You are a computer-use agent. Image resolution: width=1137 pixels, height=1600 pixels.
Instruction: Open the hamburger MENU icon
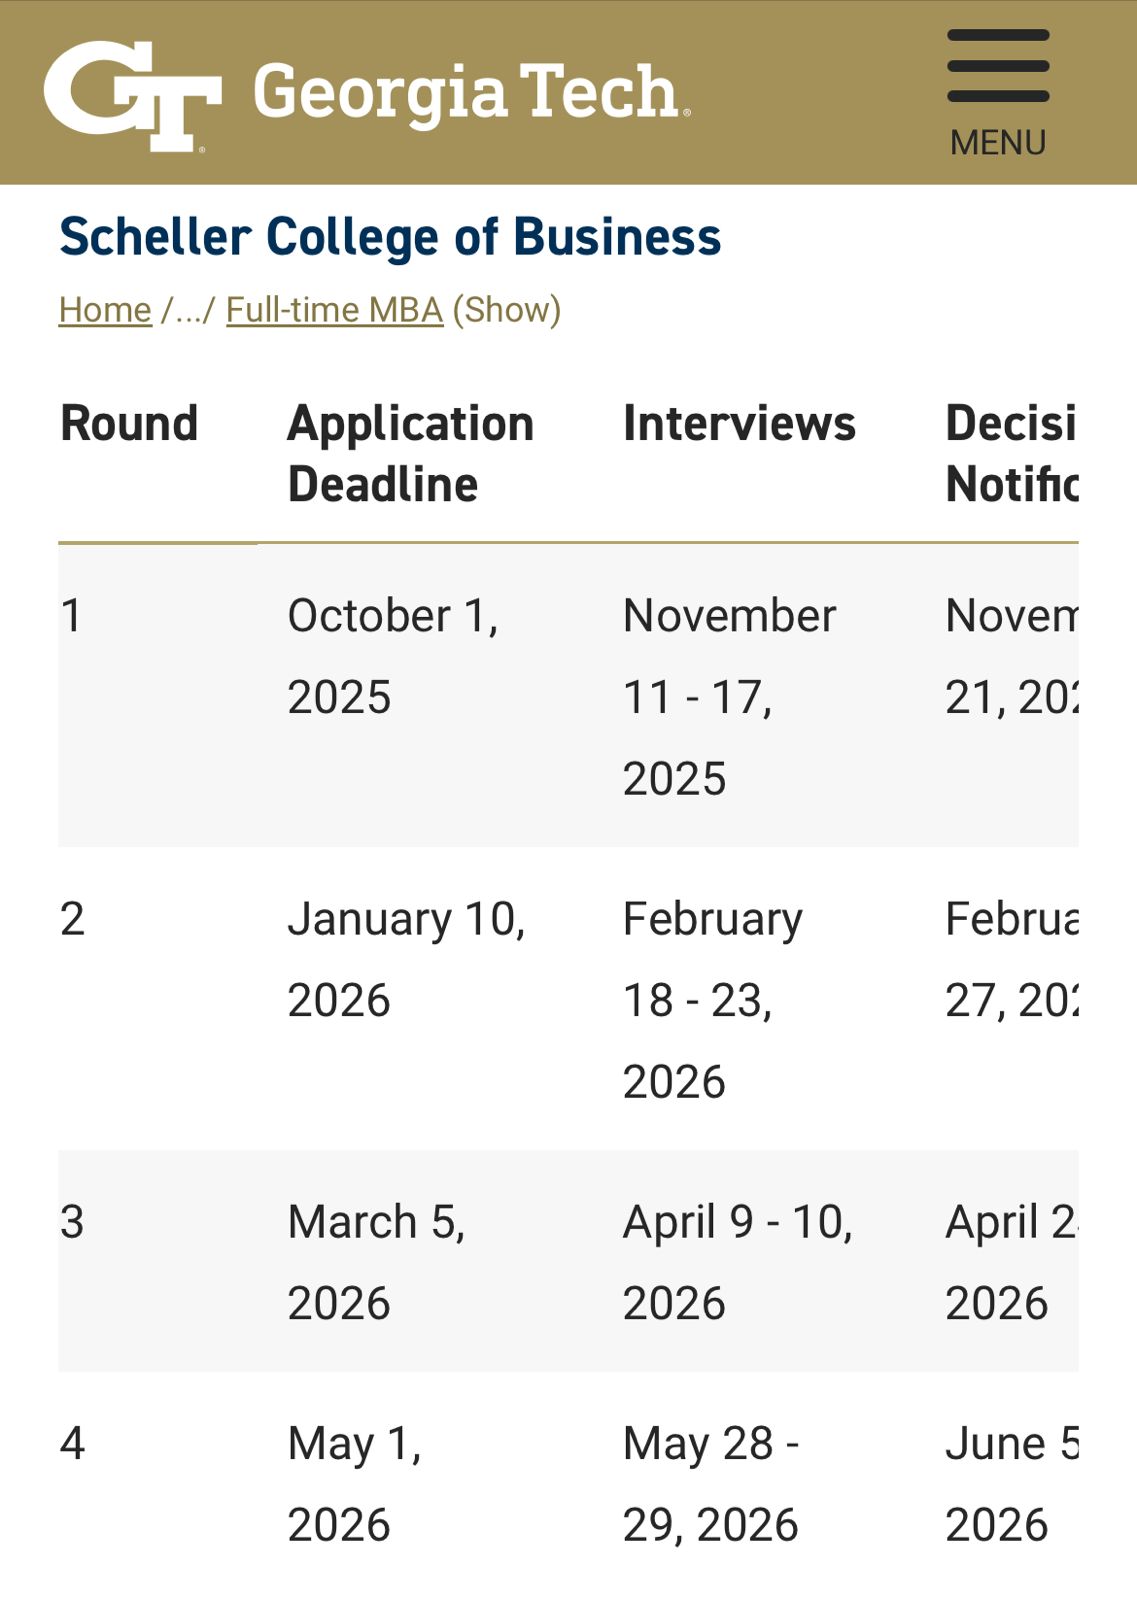coord(997,92)
